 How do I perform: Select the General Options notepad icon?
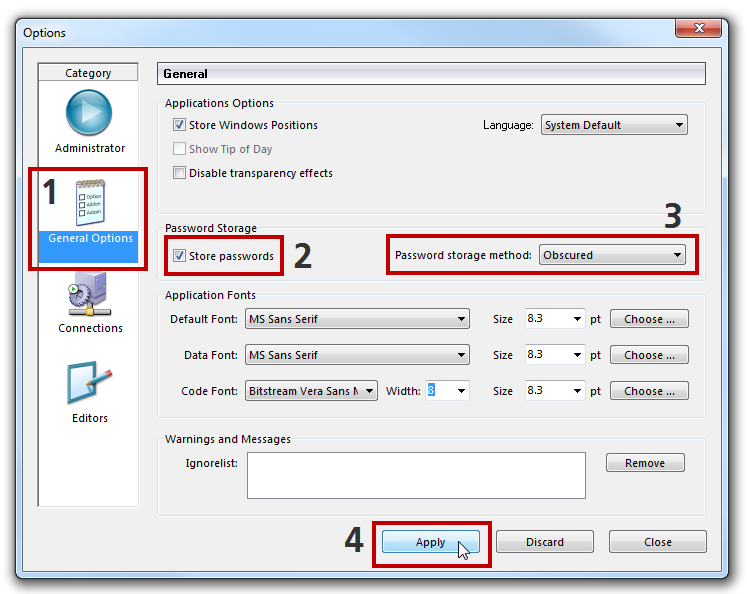90,202
